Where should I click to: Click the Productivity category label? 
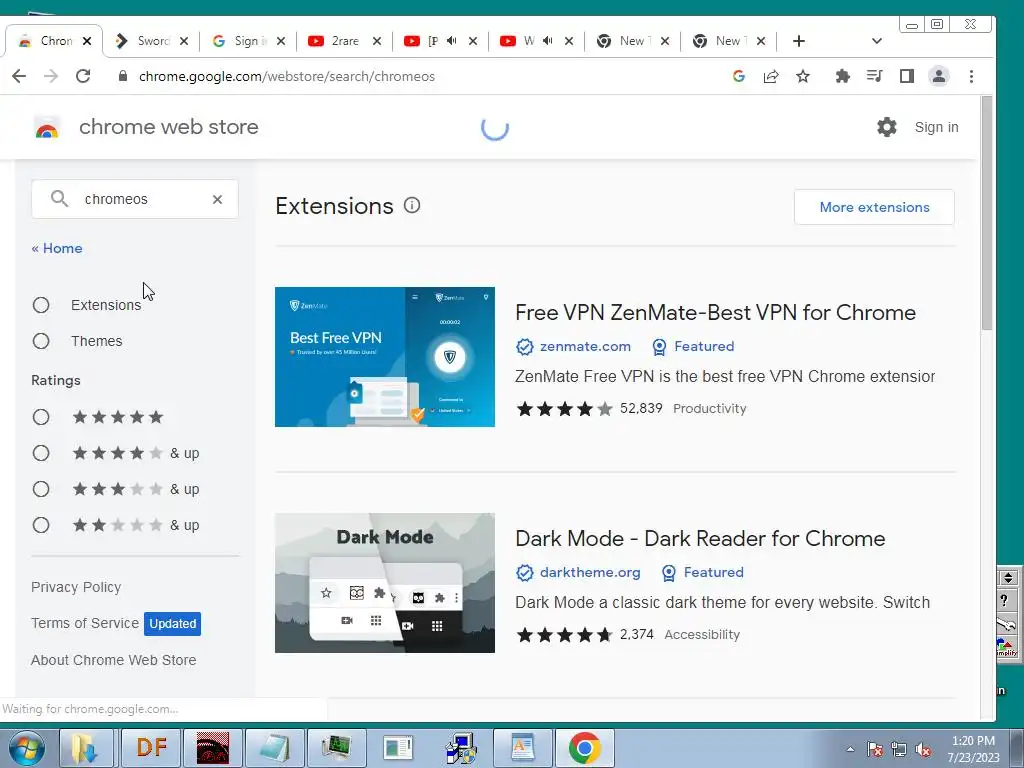(709, 408)
